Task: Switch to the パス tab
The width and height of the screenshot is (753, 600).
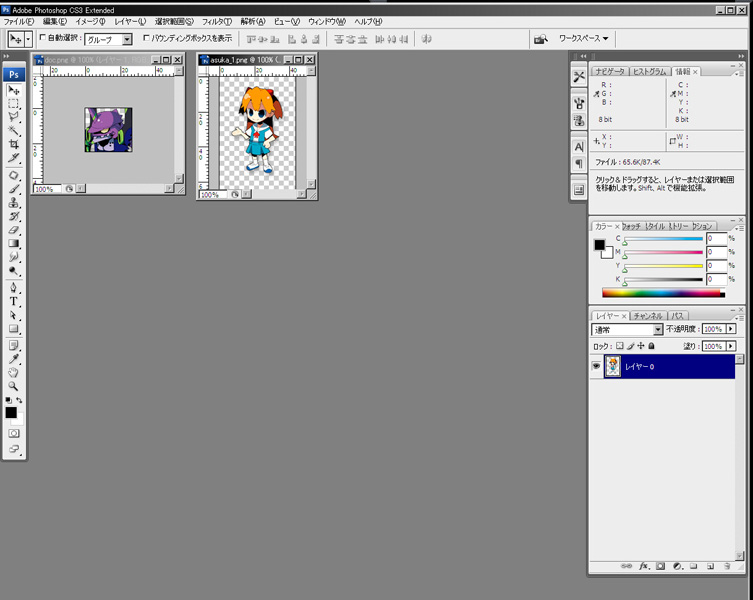Action: point(678,316)
